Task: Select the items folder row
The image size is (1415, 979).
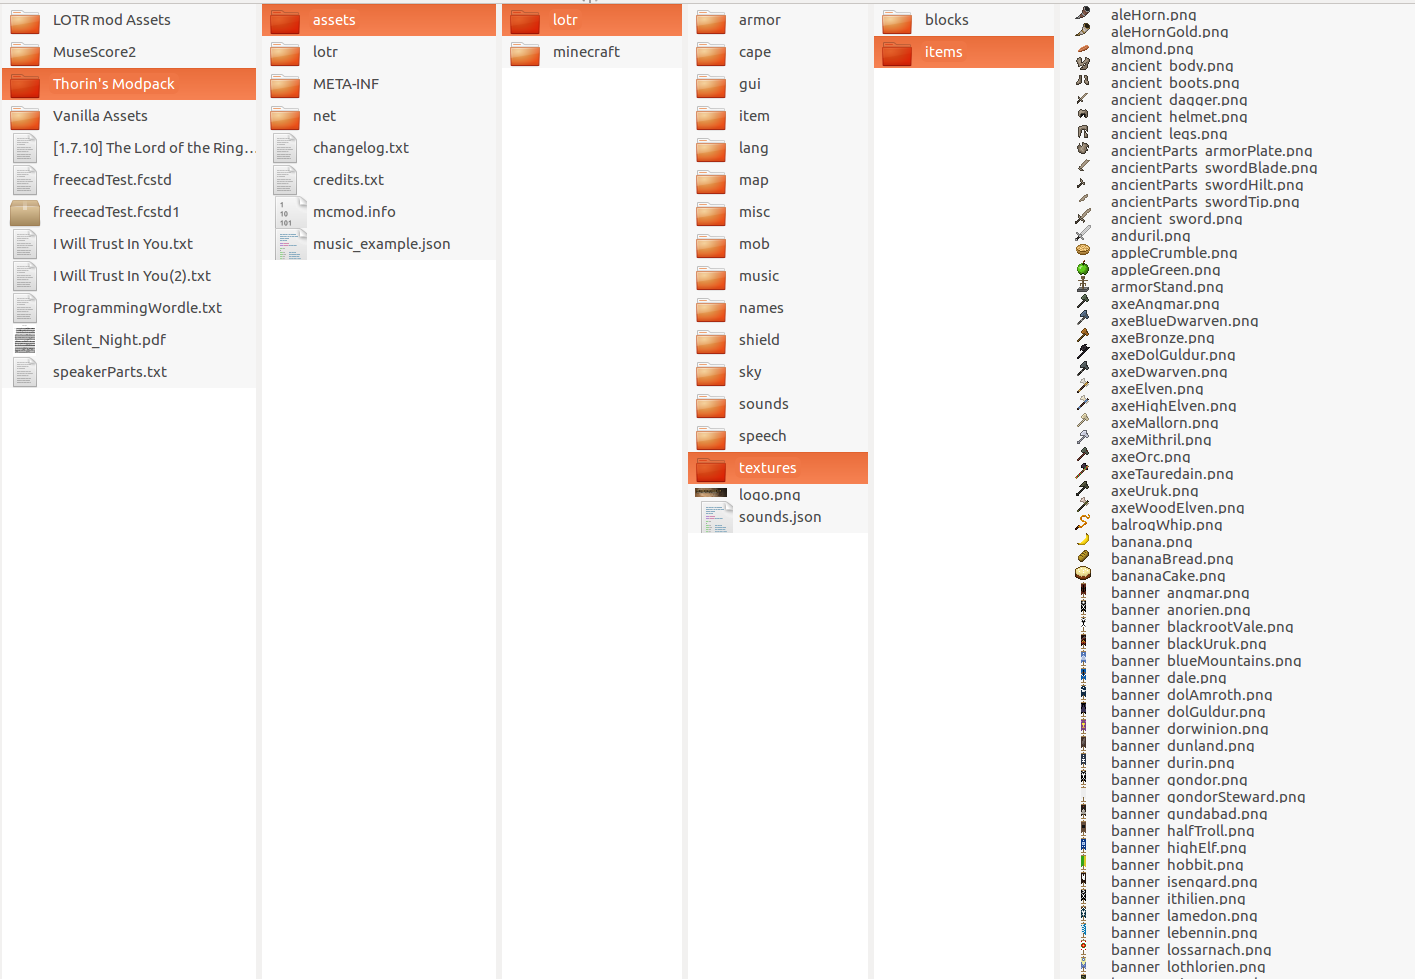Action: pos(964,52)
